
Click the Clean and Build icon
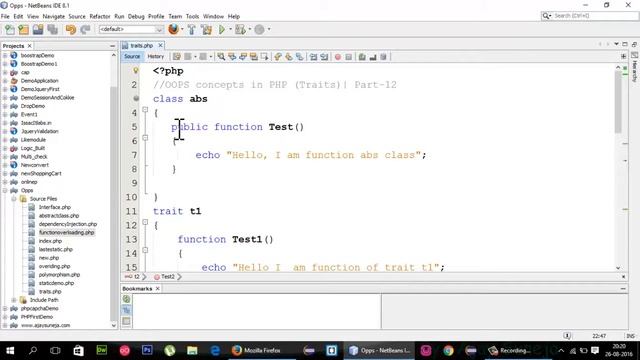[207, 29]
